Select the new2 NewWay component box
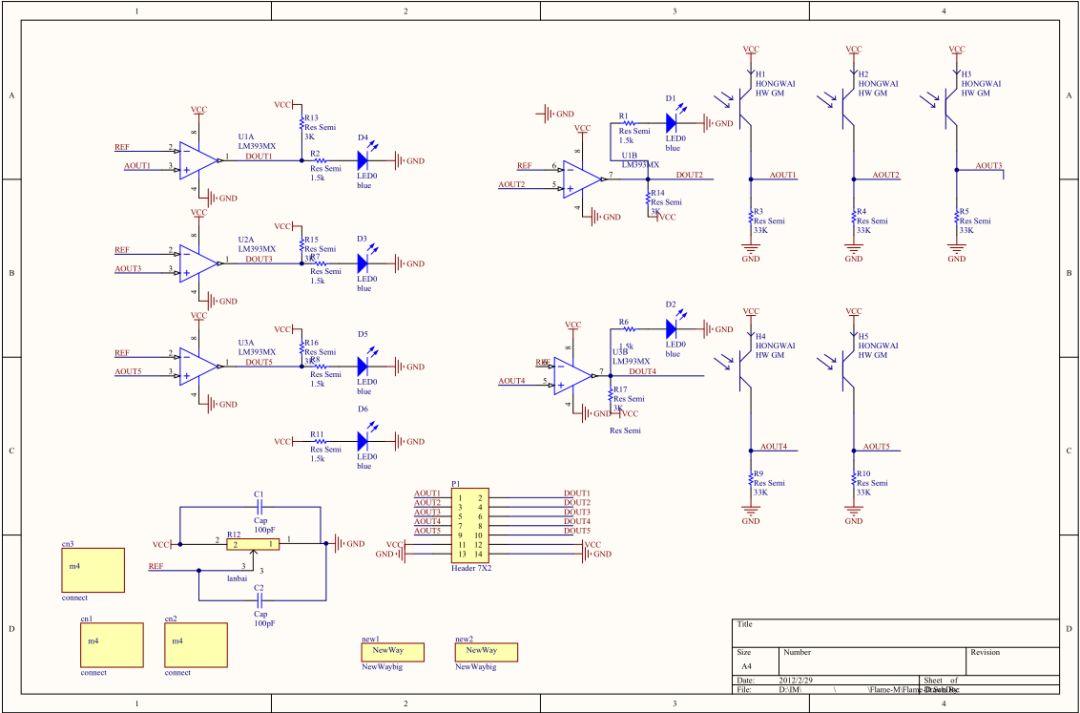The image size is (1080, 713). pos(486,652)
